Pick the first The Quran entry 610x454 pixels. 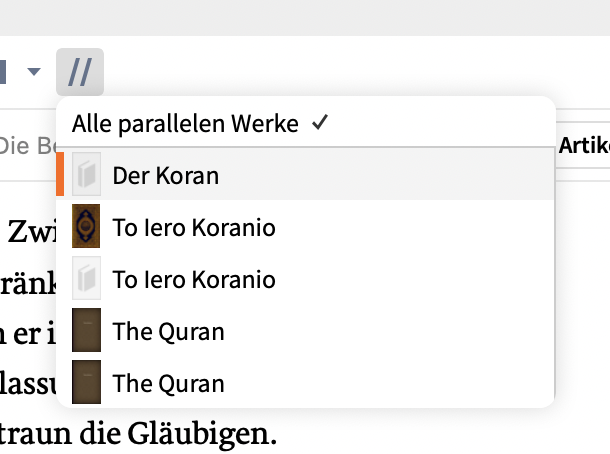coord(305,330)
